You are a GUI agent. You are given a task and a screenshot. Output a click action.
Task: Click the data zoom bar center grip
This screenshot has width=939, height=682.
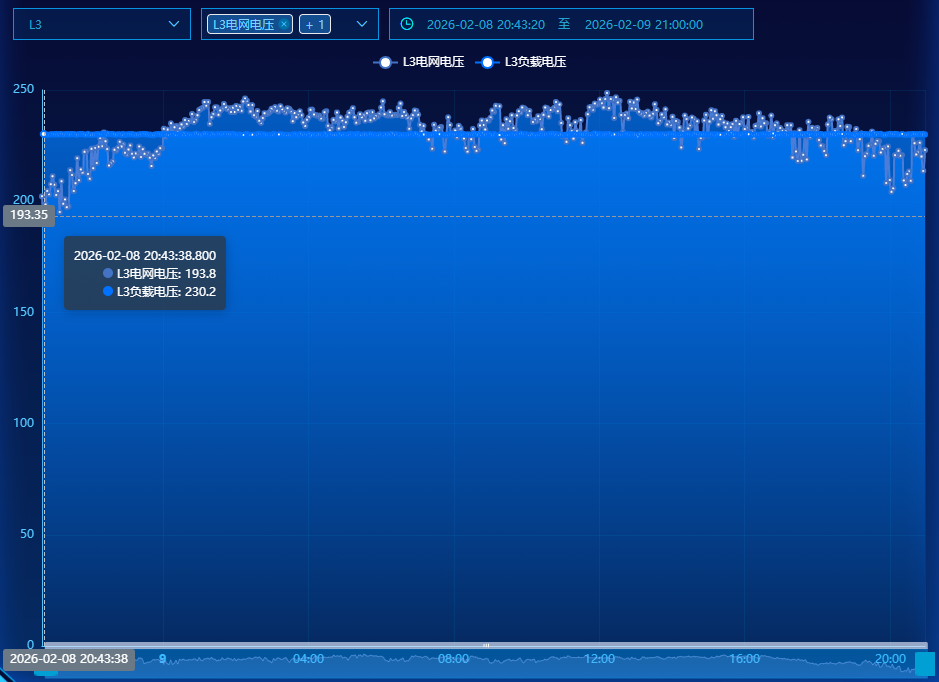pos(486,646)
